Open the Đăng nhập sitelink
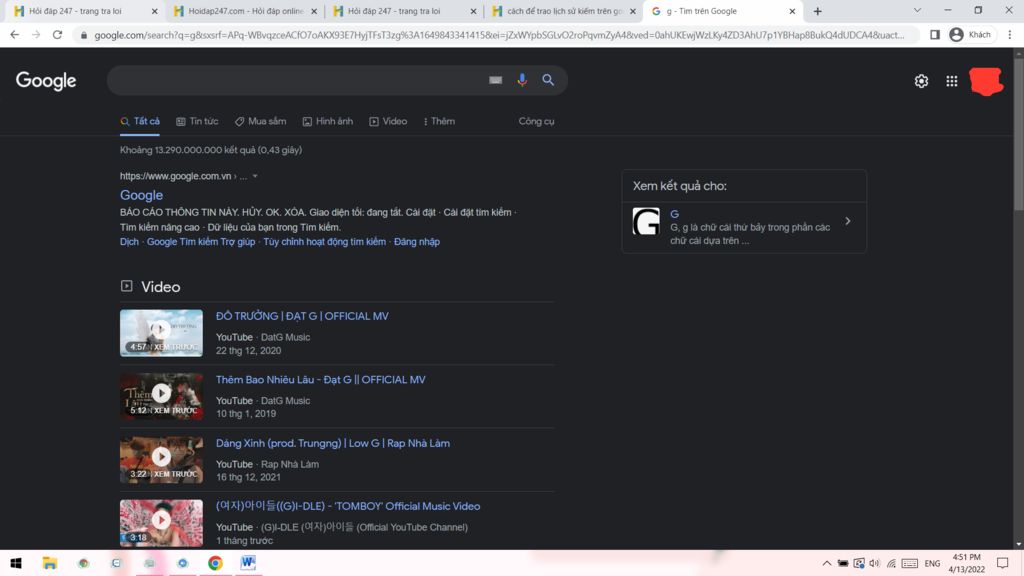Screen dimensions: 1024x576 coord(417,242)
